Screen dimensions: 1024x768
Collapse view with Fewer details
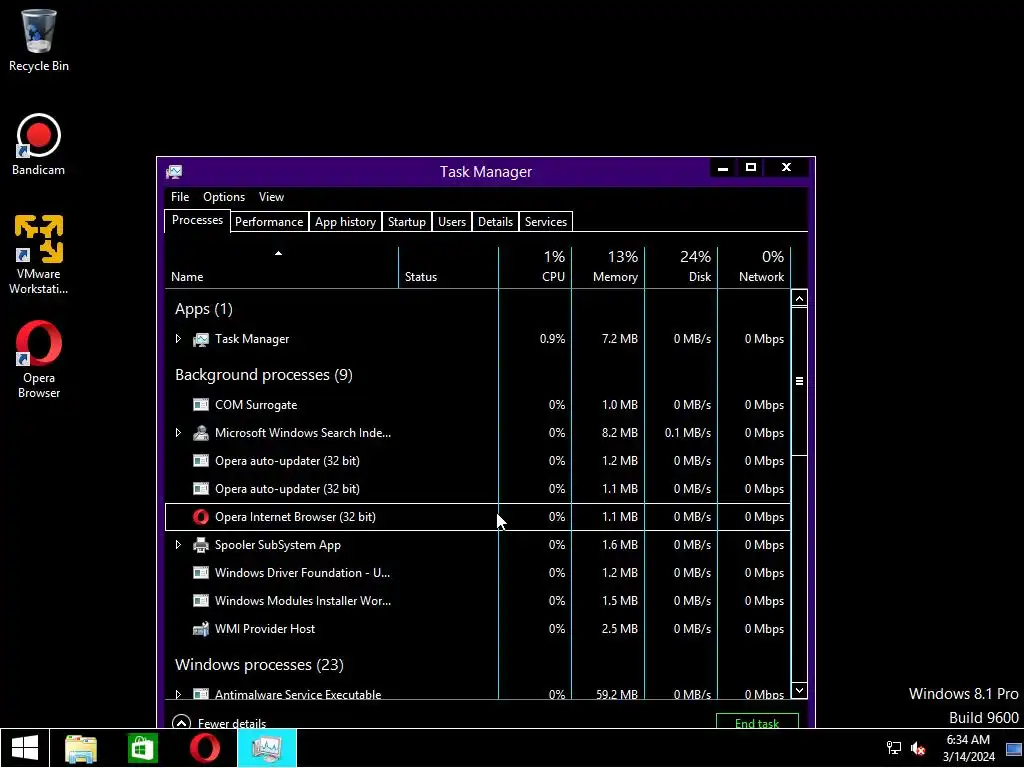coord(219,722)
